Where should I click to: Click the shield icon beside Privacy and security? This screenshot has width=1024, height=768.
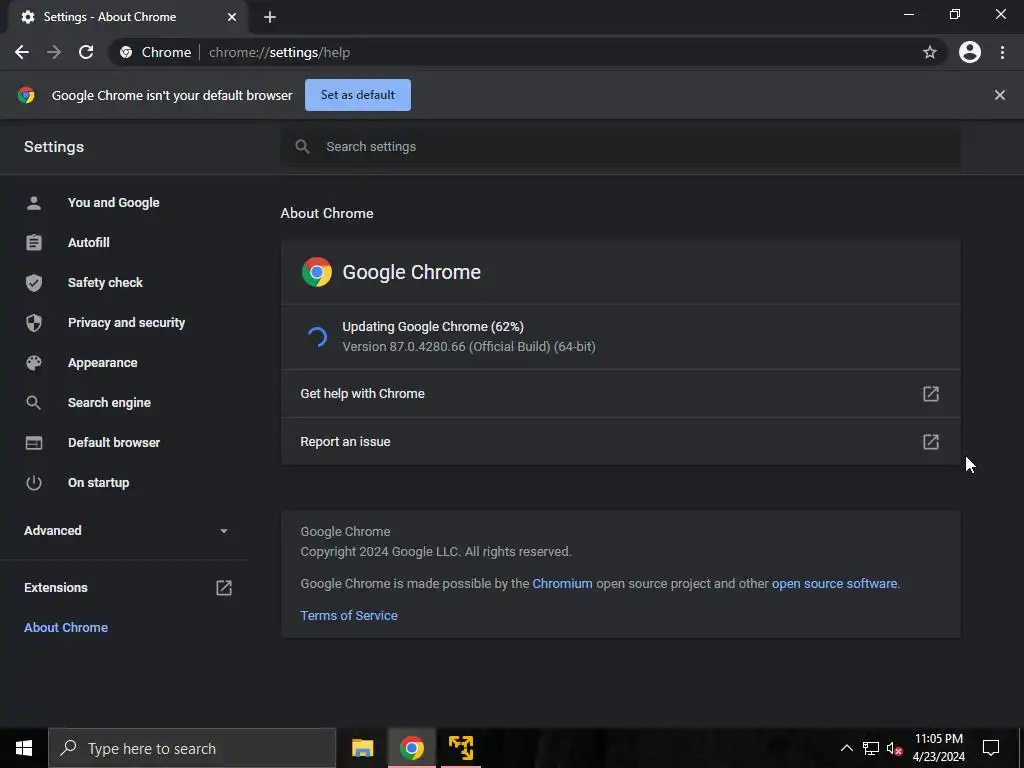34,323
